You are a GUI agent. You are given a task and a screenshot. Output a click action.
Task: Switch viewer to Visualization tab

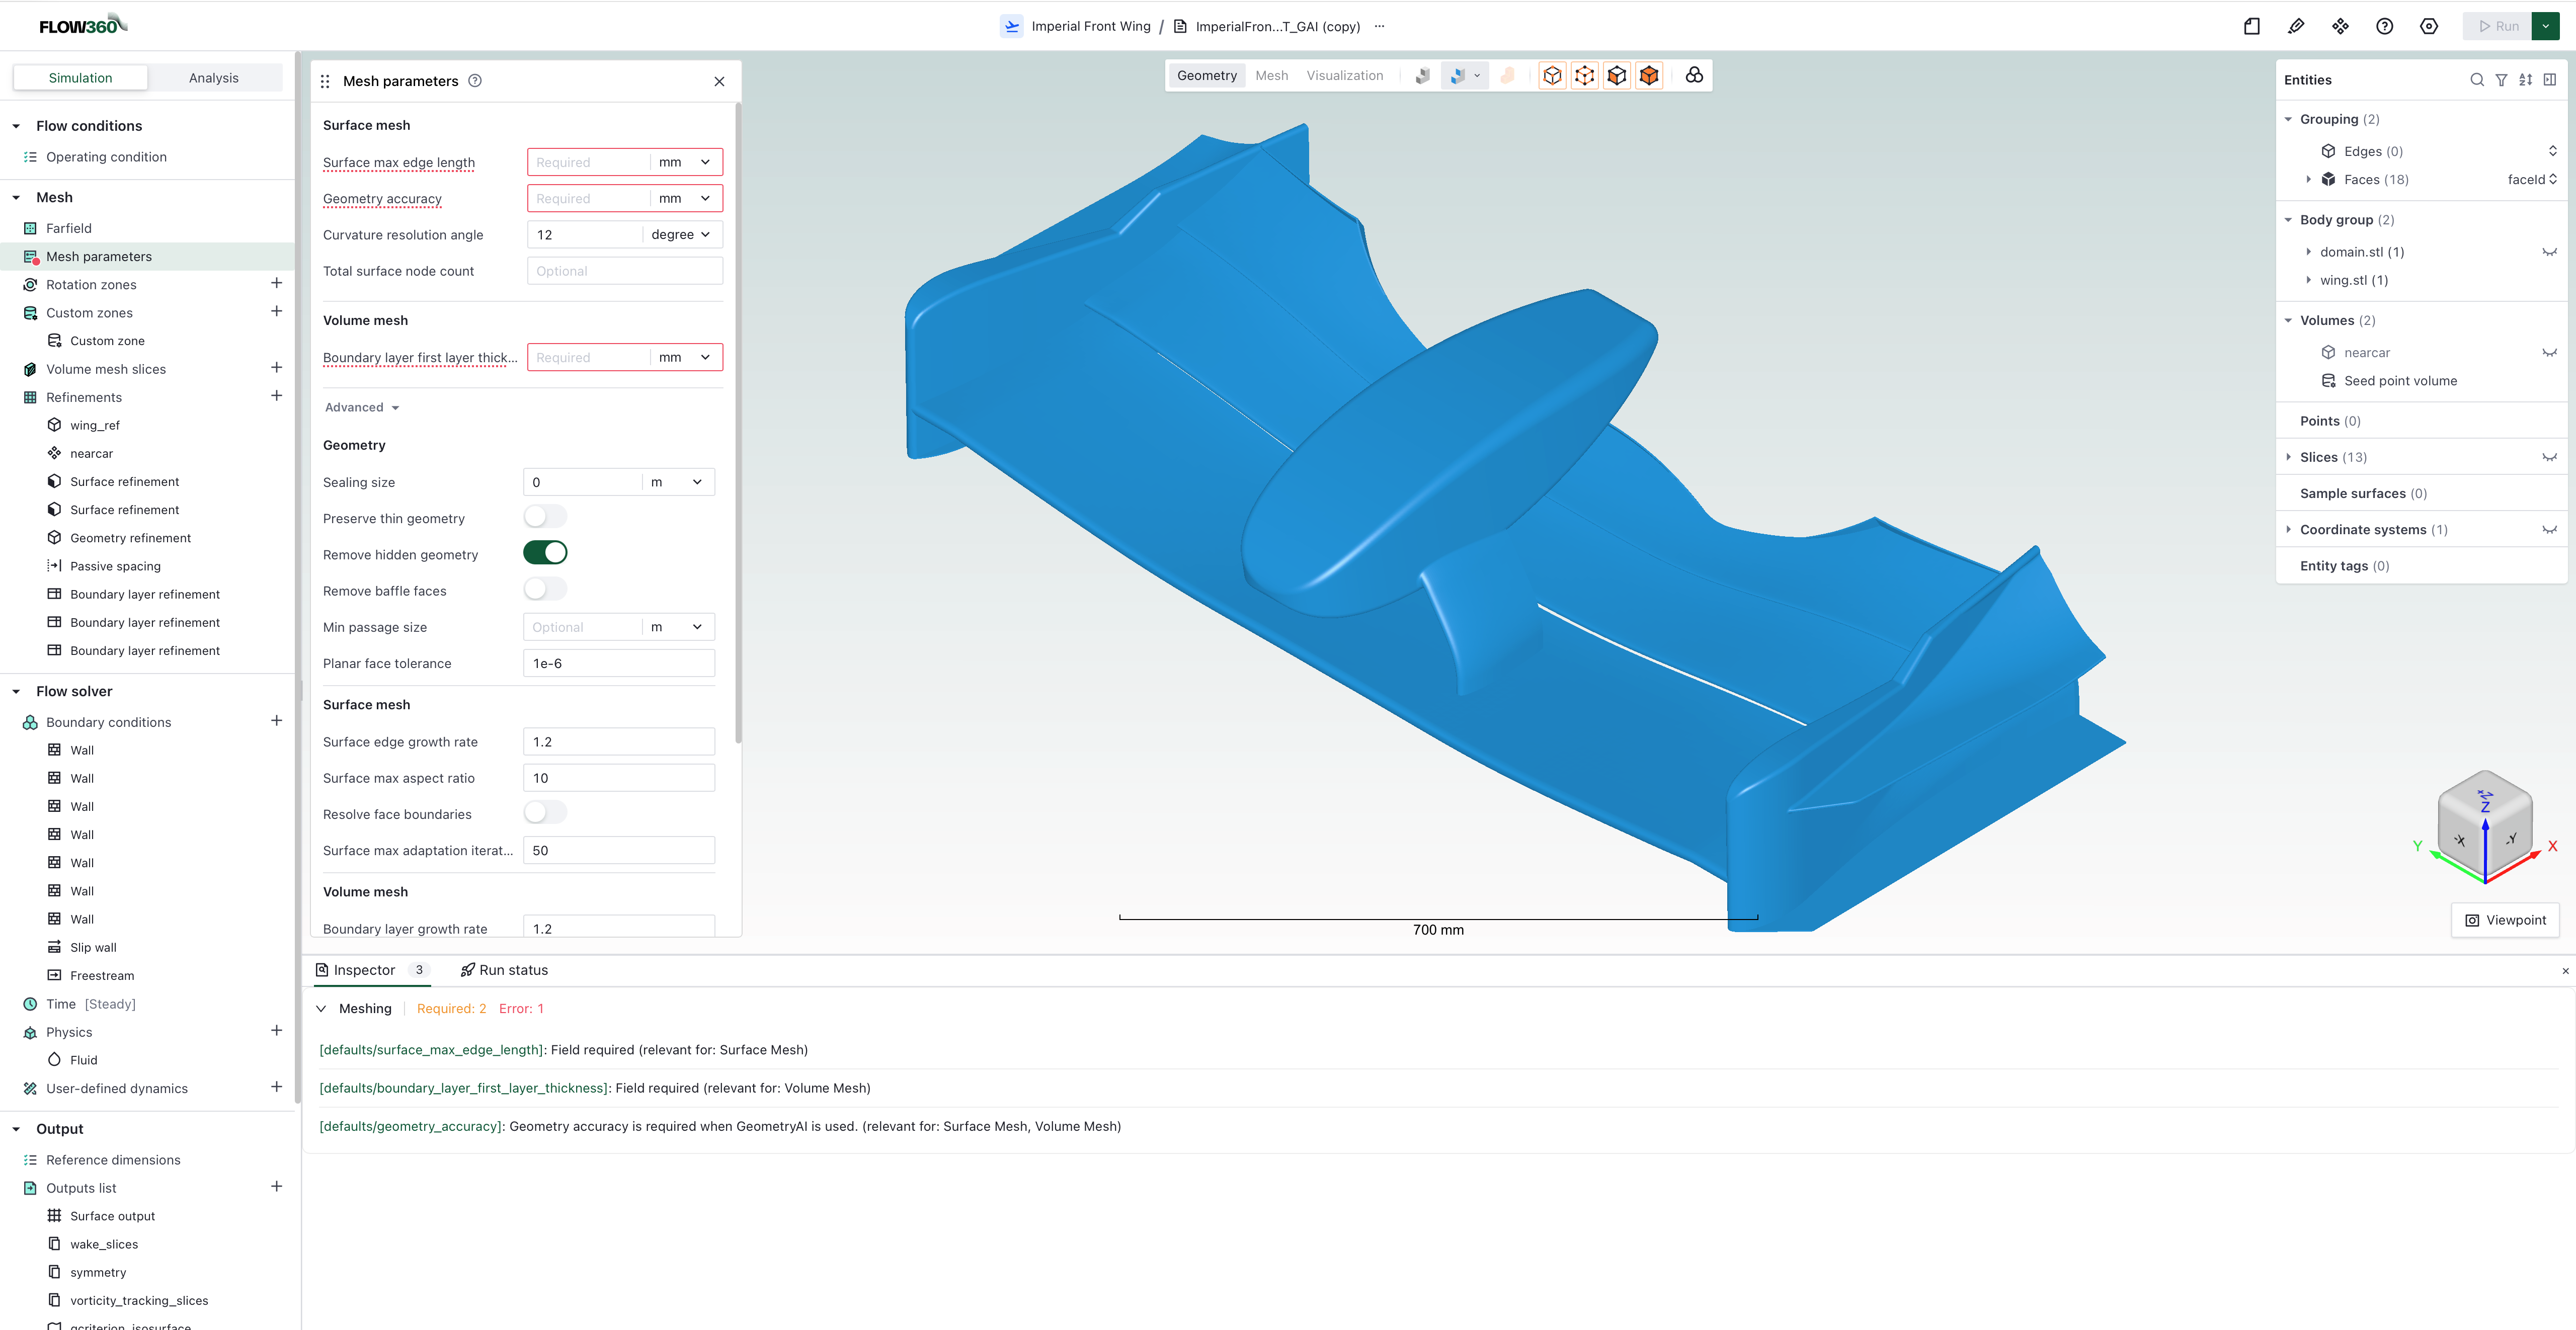(x=1345, y=76)
